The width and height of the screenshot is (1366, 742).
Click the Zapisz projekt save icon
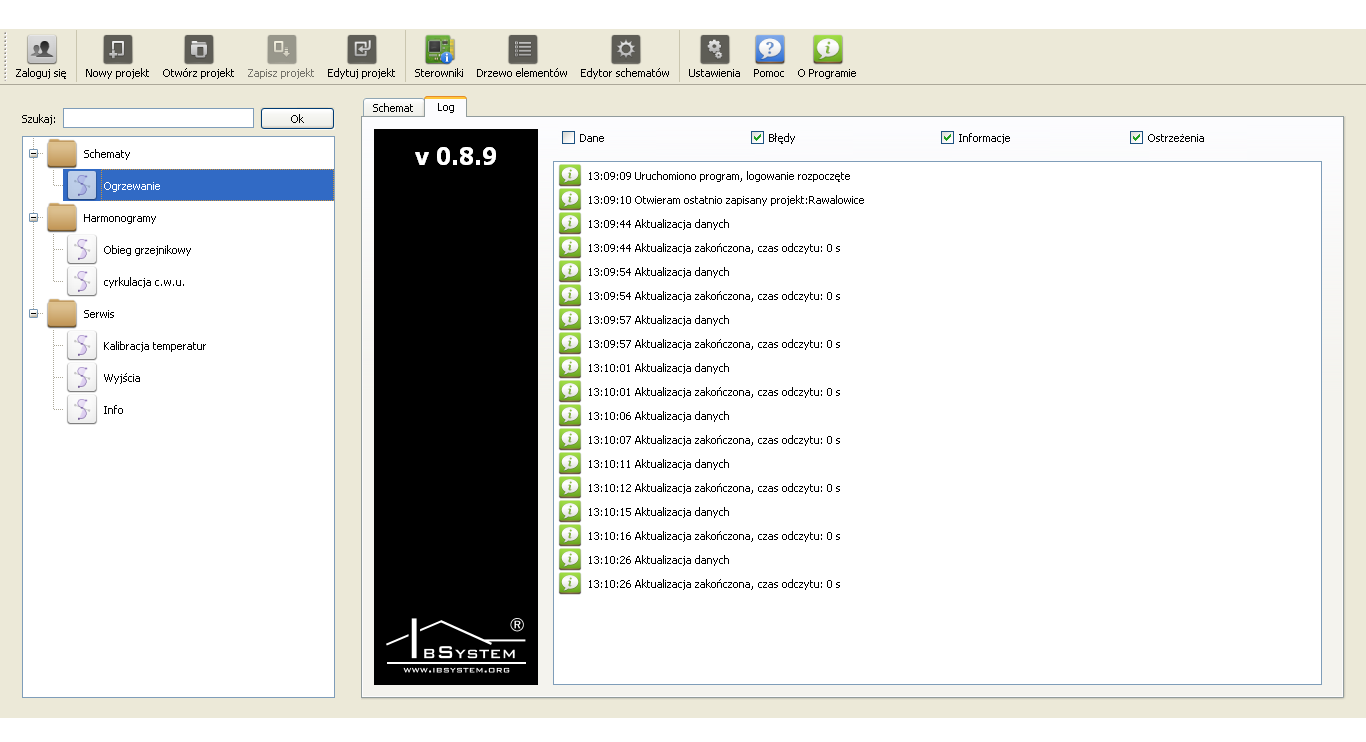pyautogui.click(x=281, y=50)
